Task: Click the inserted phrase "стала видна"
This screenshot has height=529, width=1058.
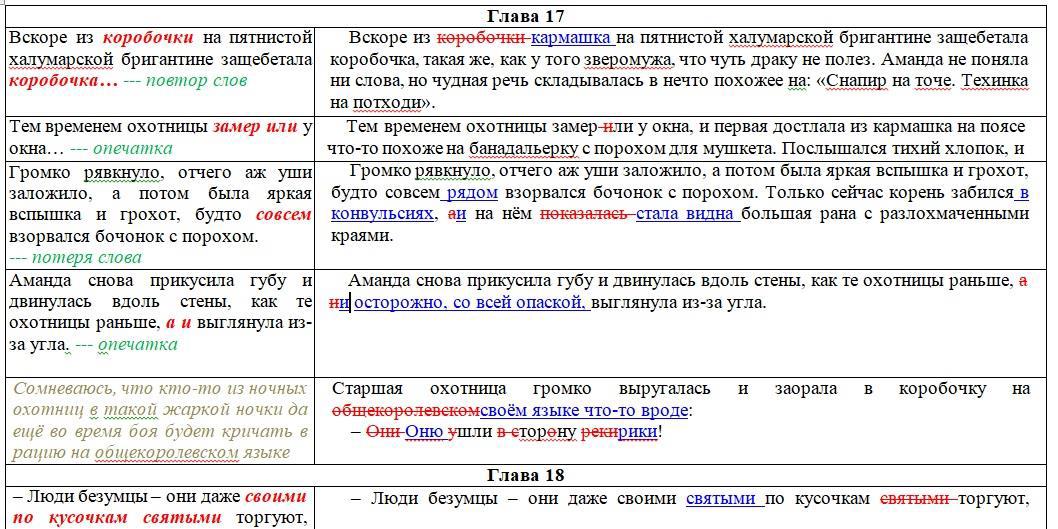Action: pos(686,215)
